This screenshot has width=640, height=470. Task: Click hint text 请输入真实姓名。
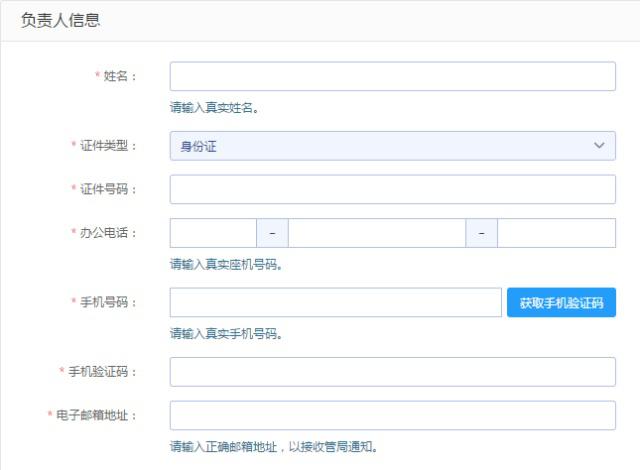coord(215,108)
